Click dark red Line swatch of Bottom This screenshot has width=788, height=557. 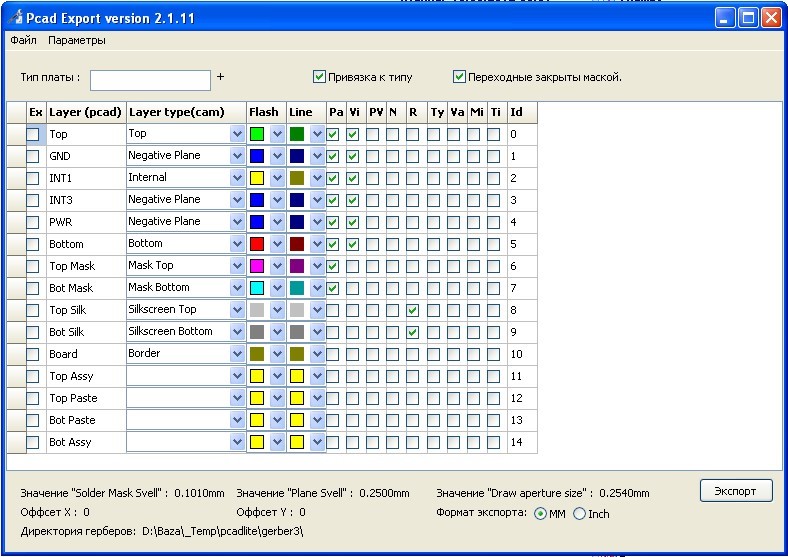click(297, 244)
